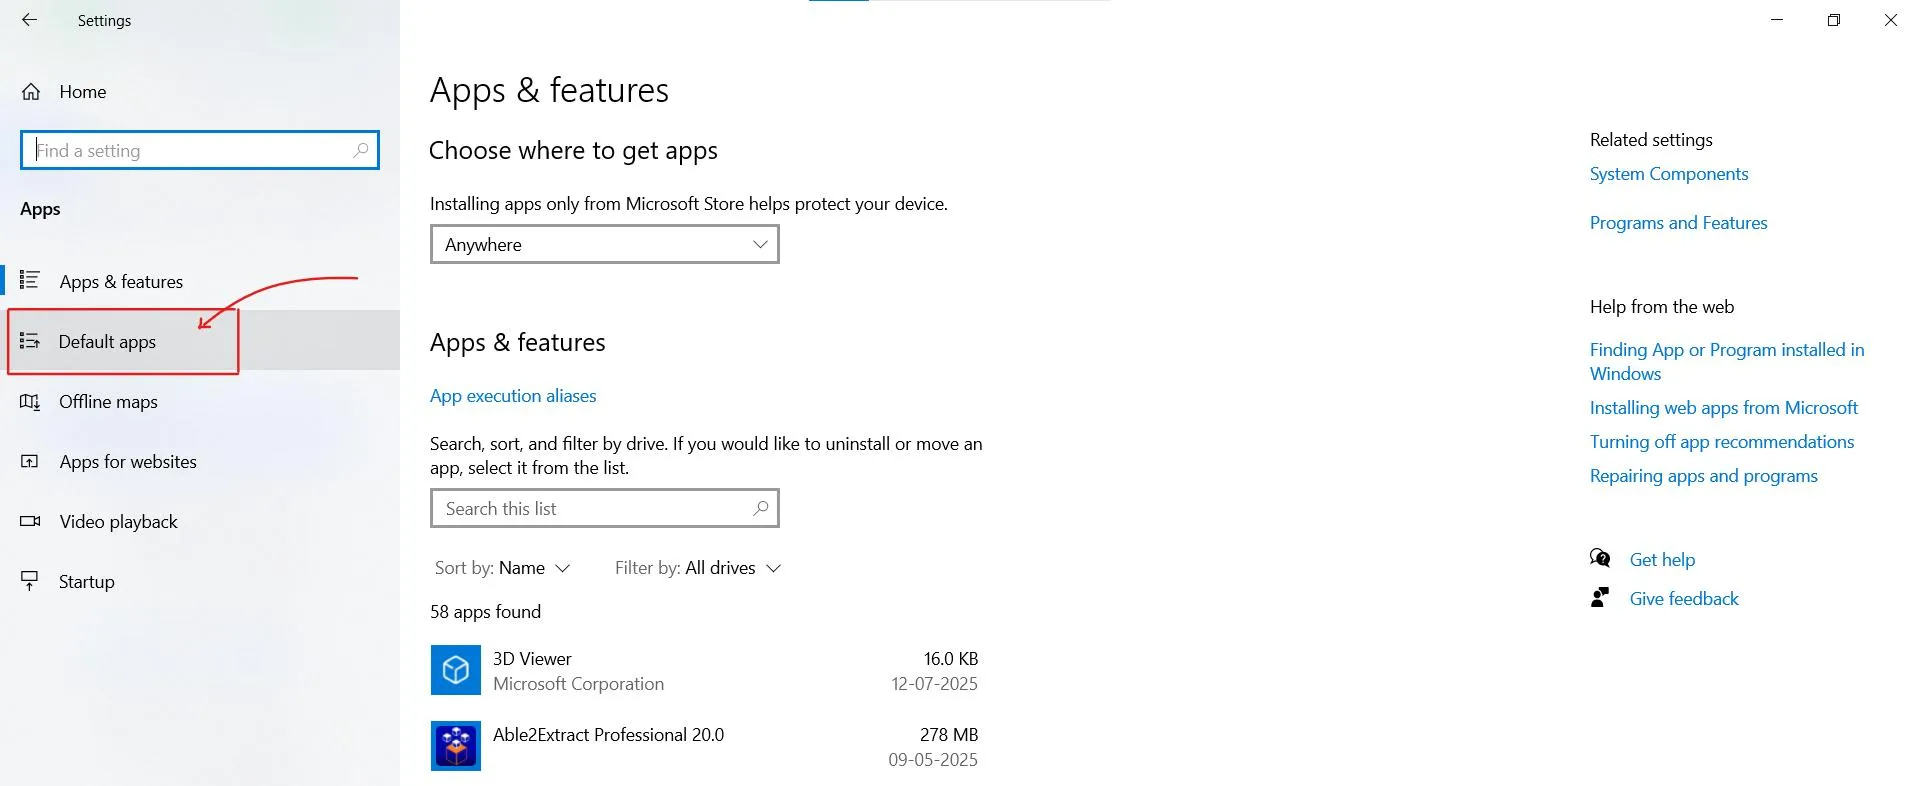Go to Home in sidebar
Viewport: 1920px width, 786px height.
200,92
